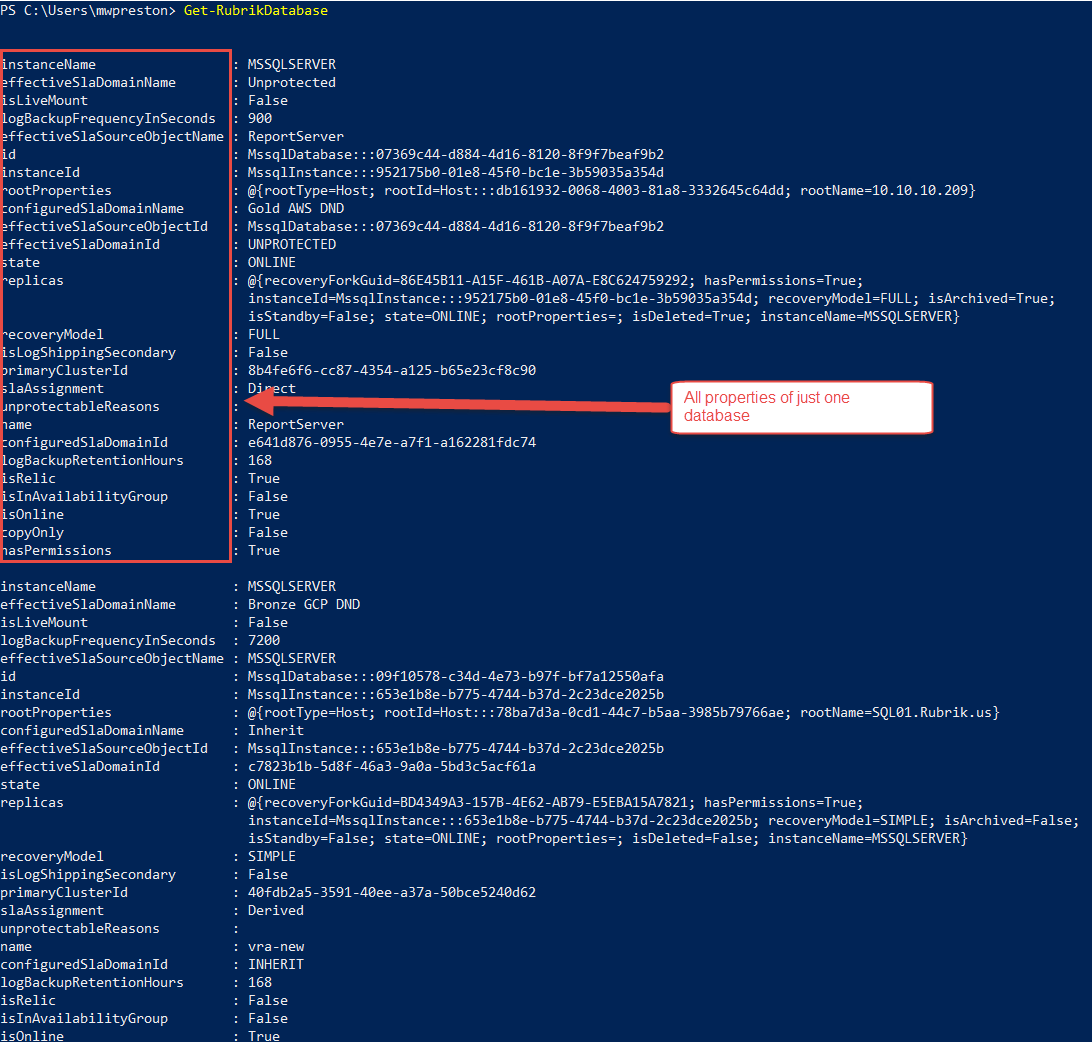This screenshot has height=1042, width=1092.
Task: Select the 'Derived' slaAssignment value
Action: pyautogui.click(x=276, y=911)
